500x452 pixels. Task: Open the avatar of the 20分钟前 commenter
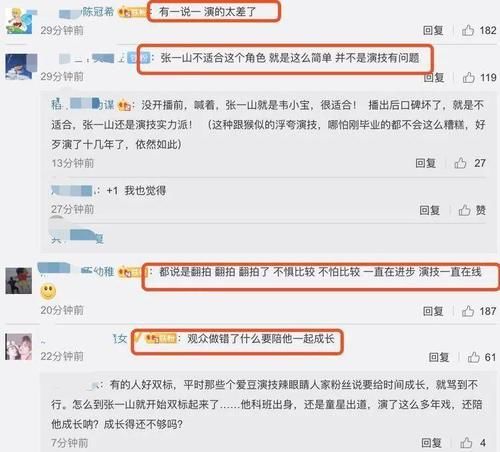[19, 280]
